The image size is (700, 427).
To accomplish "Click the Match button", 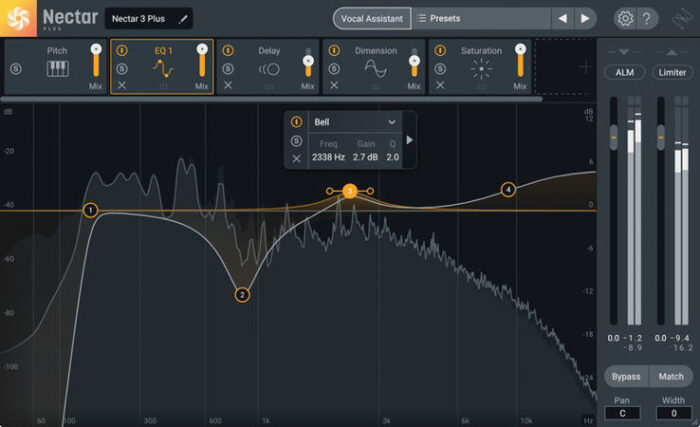I will point(671,376).
